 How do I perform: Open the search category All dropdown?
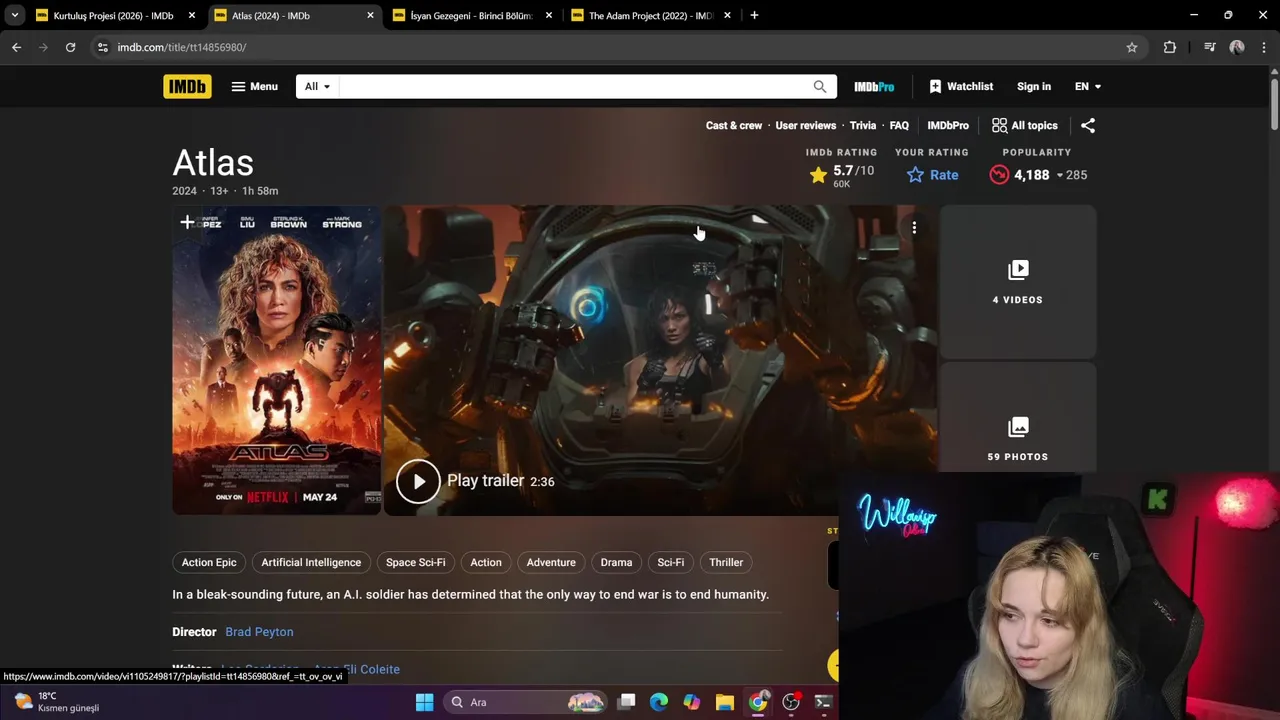317,86
